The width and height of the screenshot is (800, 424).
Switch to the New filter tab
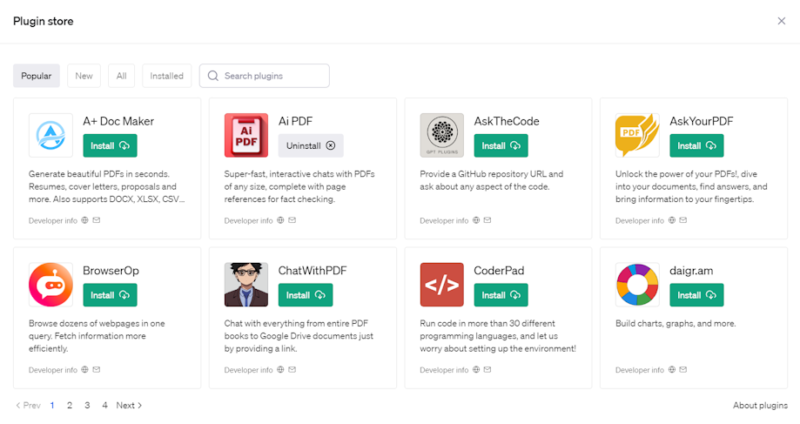click(x=84, y=76)
